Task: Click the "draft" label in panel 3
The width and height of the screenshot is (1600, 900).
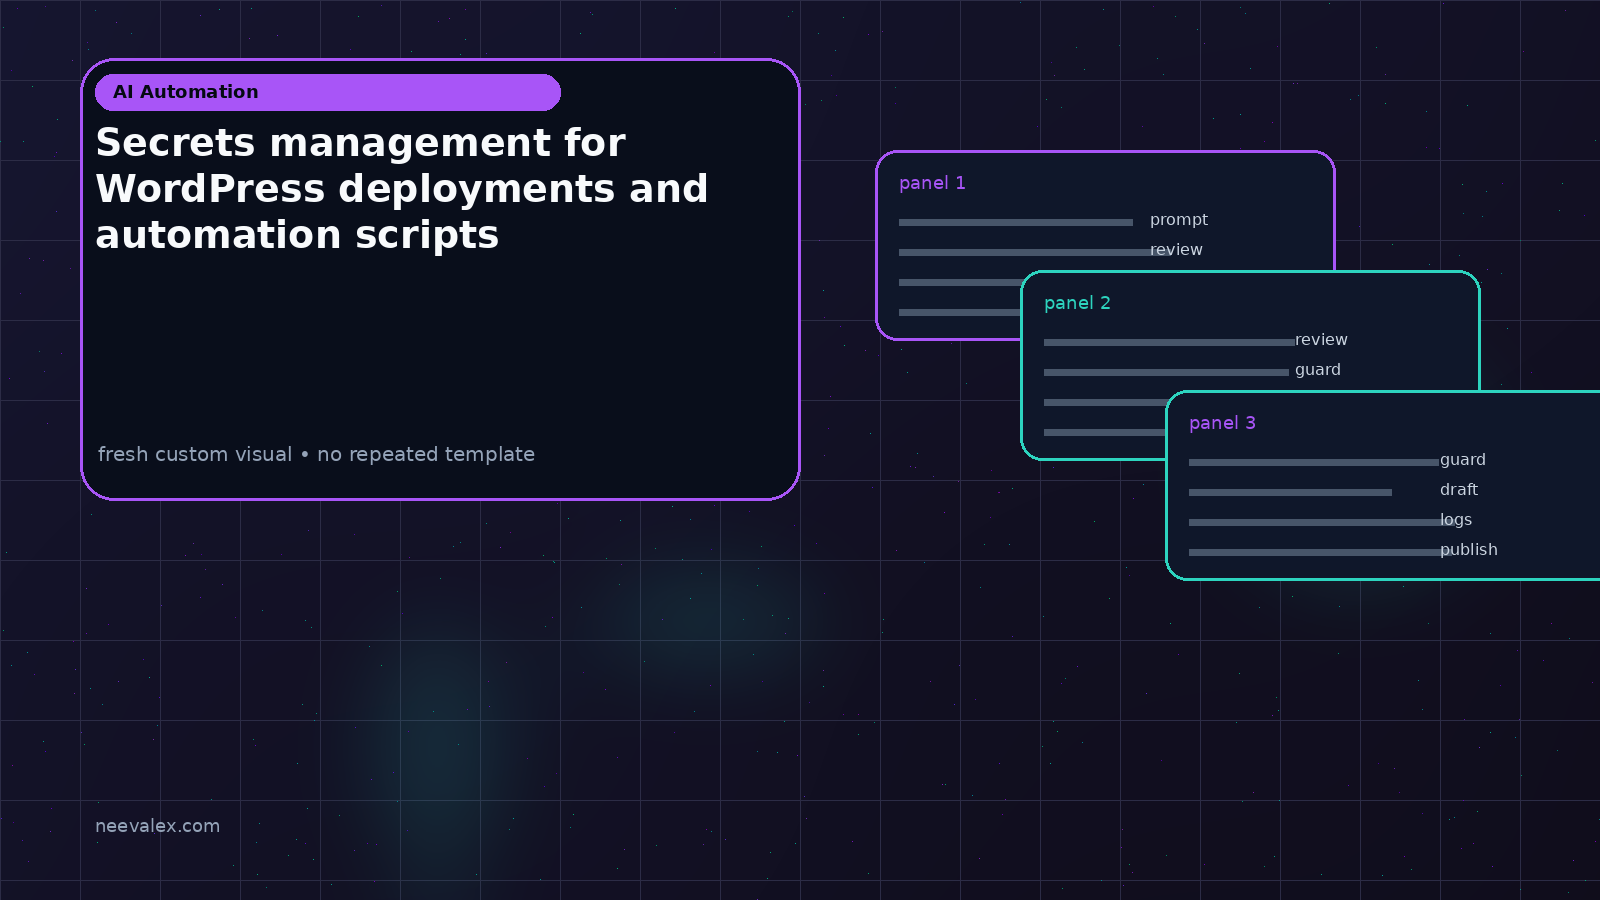Action: coord(1459,490)
